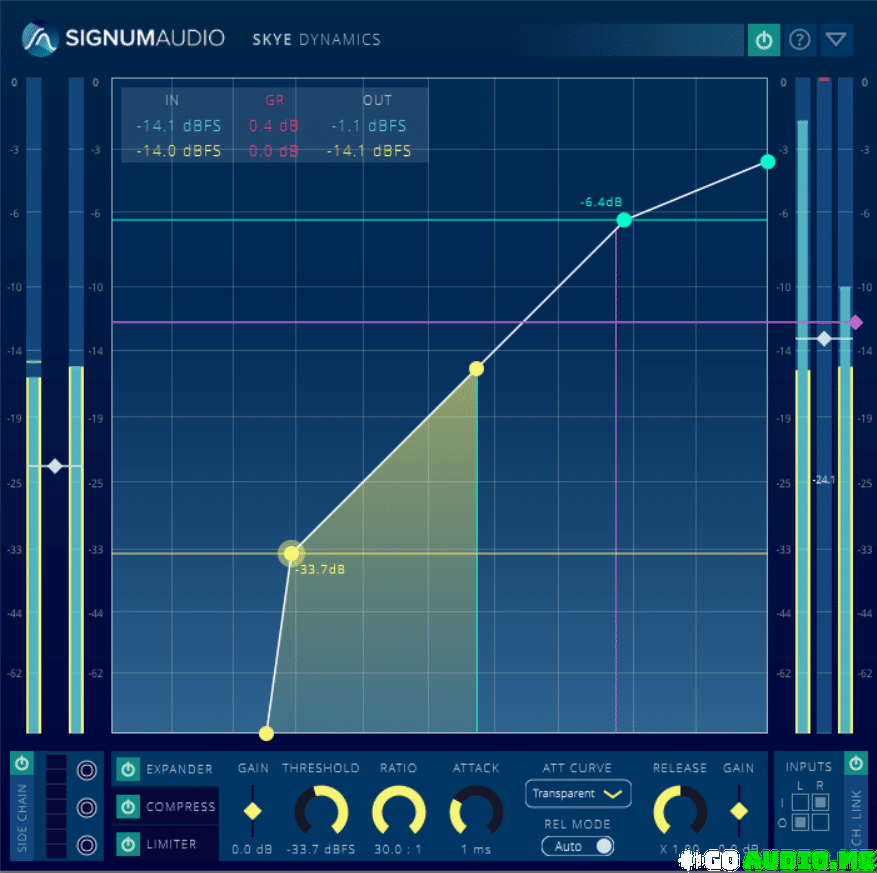The image size is (877, 873).
Task: Open the help question mark icon
Action: point(800,40)
